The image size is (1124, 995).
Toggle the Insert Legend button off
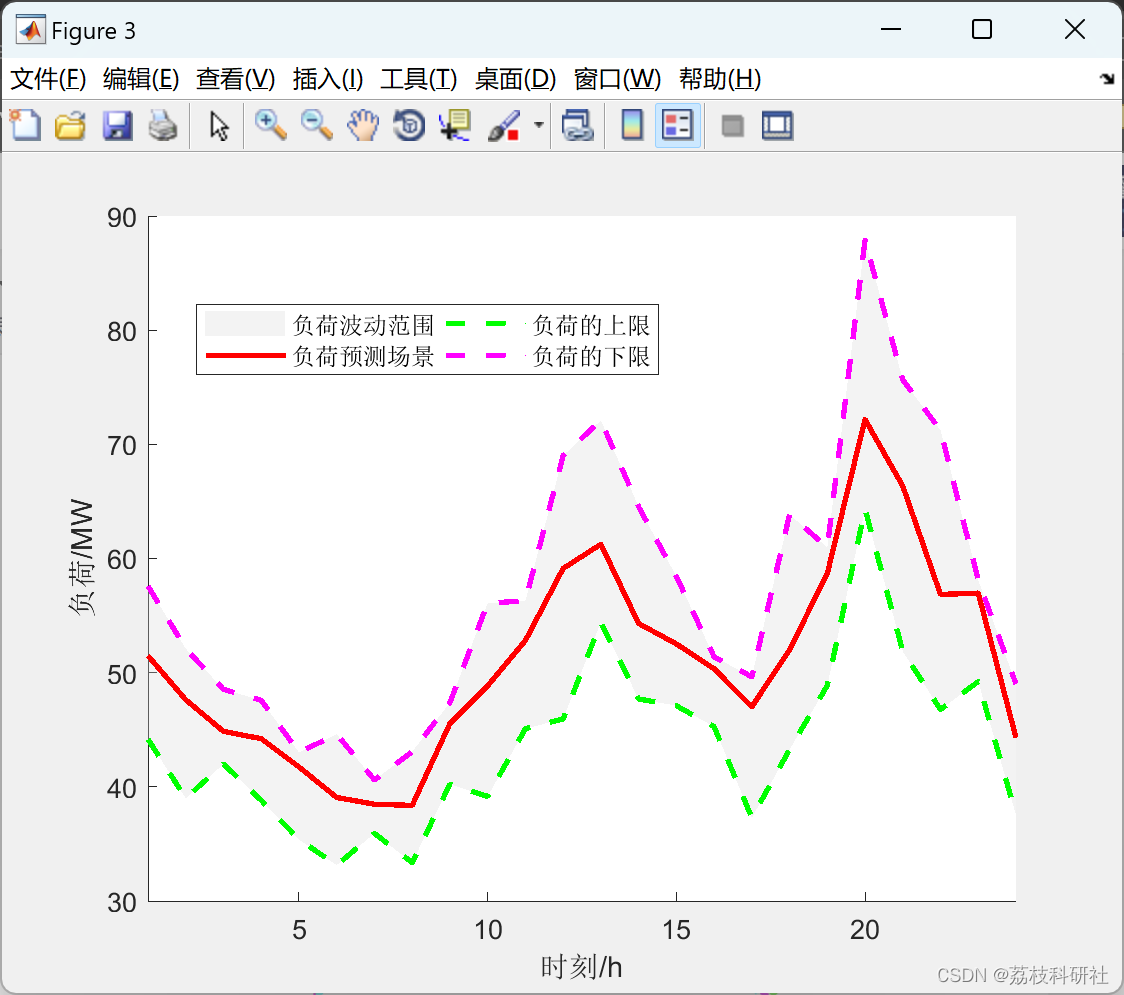[678, 126]
